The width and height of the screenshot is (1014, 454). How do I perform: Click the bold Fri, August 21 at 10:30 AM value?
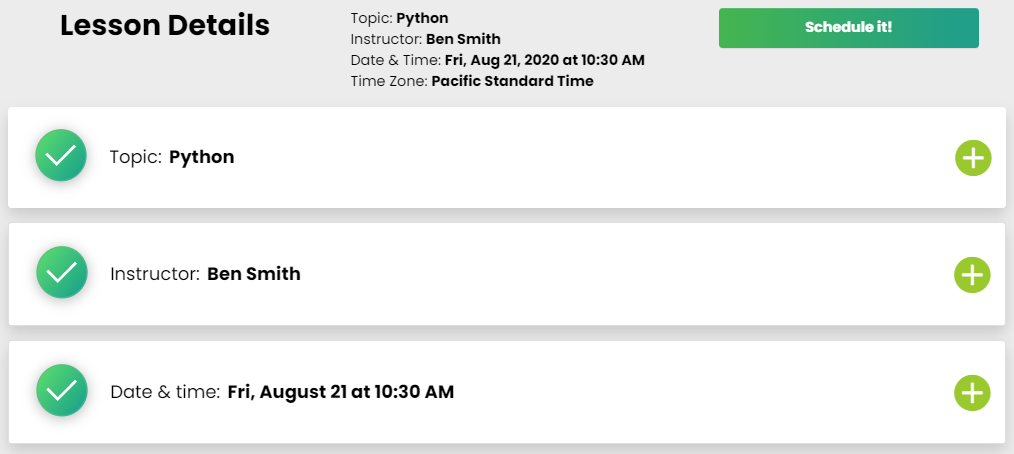tap(340, 392)
